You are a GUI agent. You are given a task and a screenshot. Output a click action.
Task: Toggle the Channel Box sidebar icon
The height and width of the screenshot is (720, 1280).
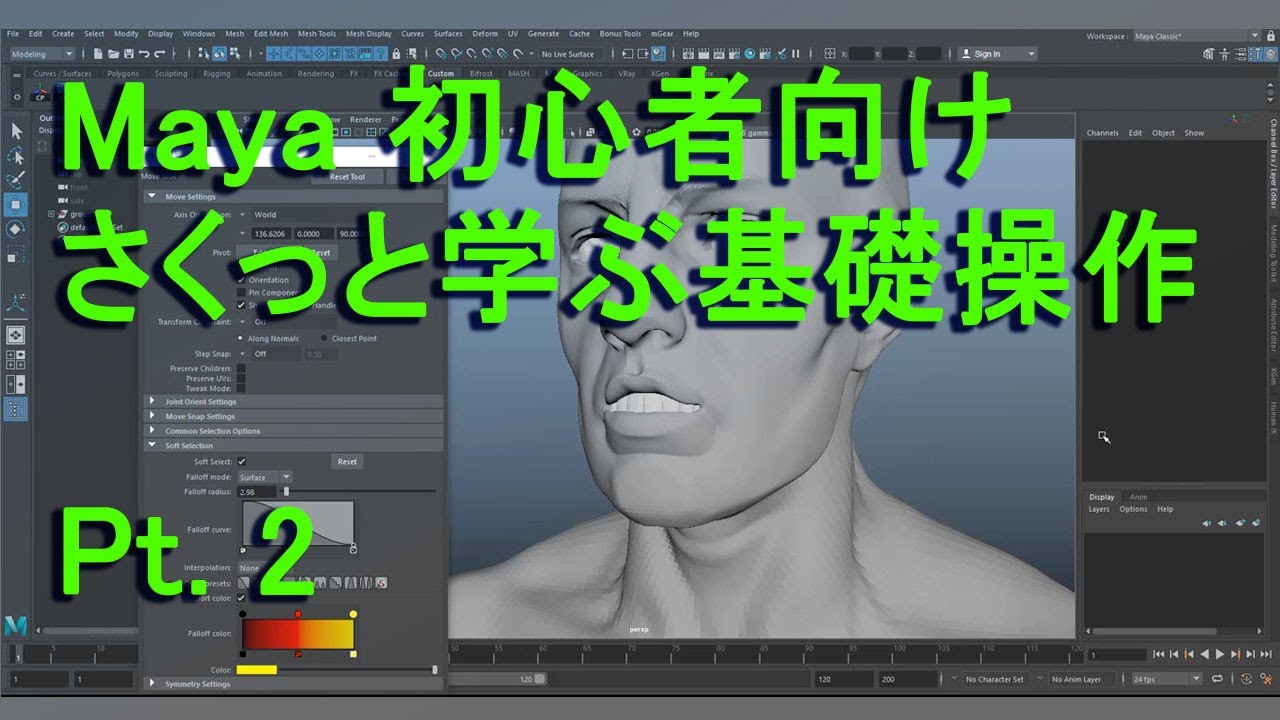(1271, 54)
